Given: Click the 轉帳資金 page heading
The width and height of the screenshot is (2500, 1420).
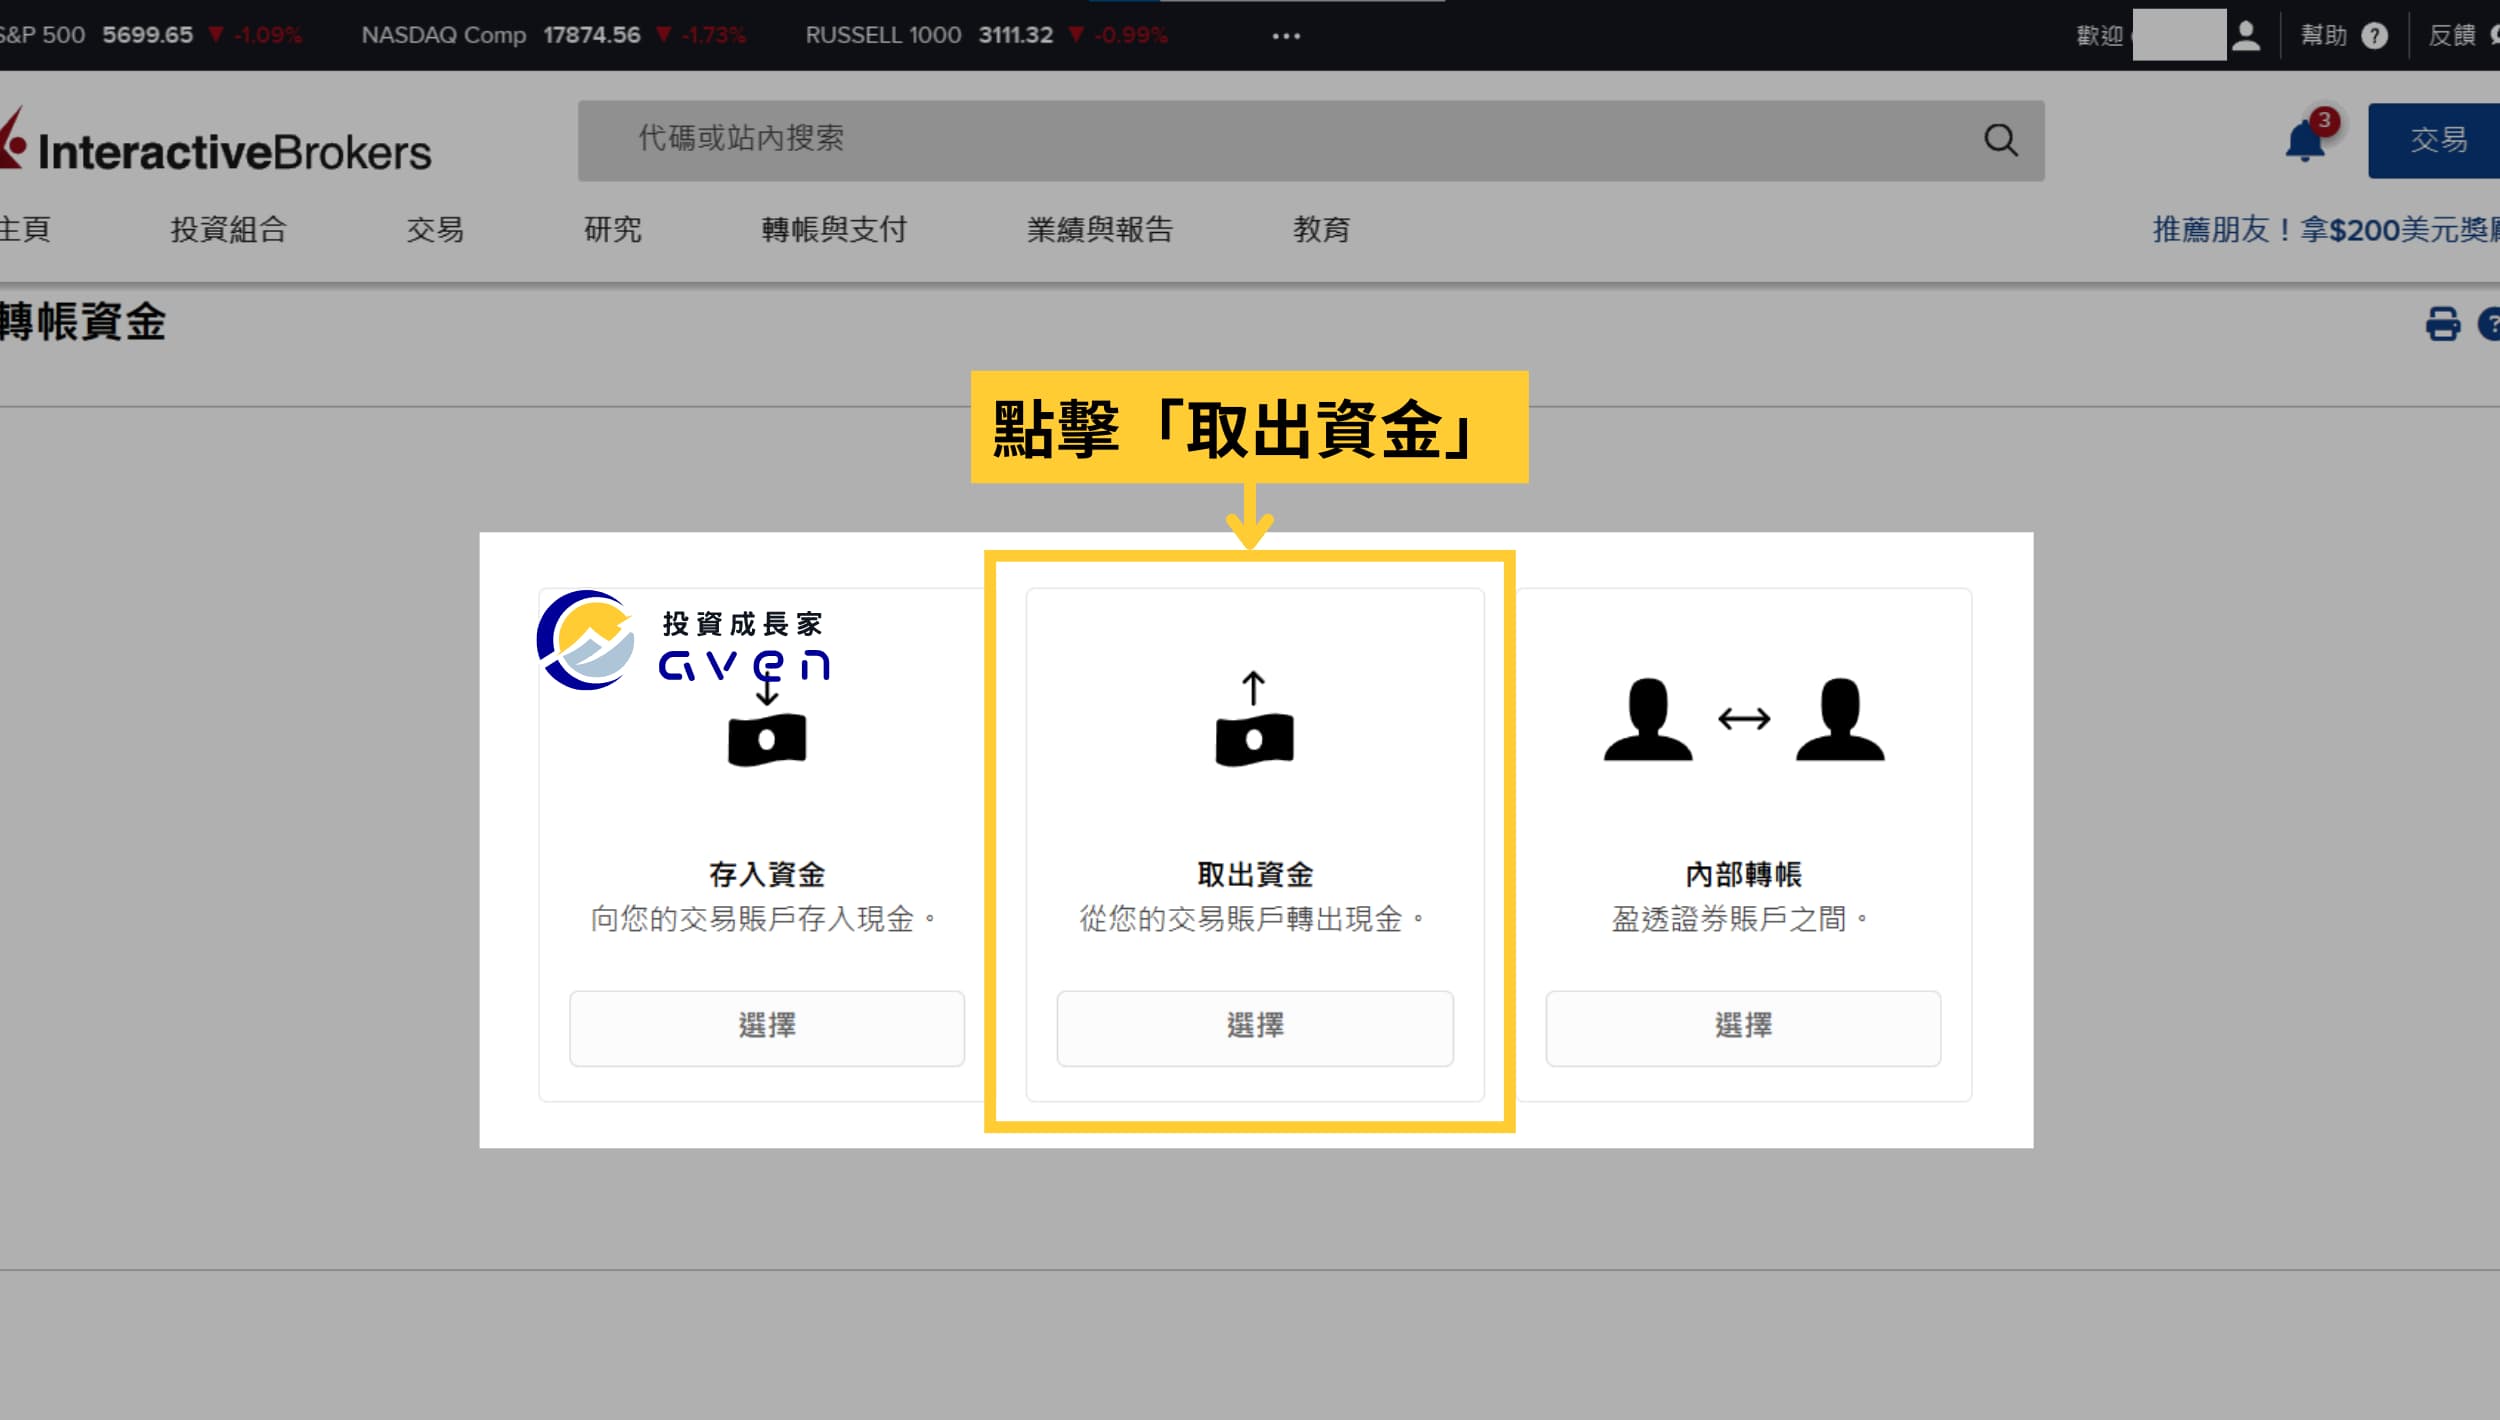Looking at the screenshot, I should click(x=82, y=323).
